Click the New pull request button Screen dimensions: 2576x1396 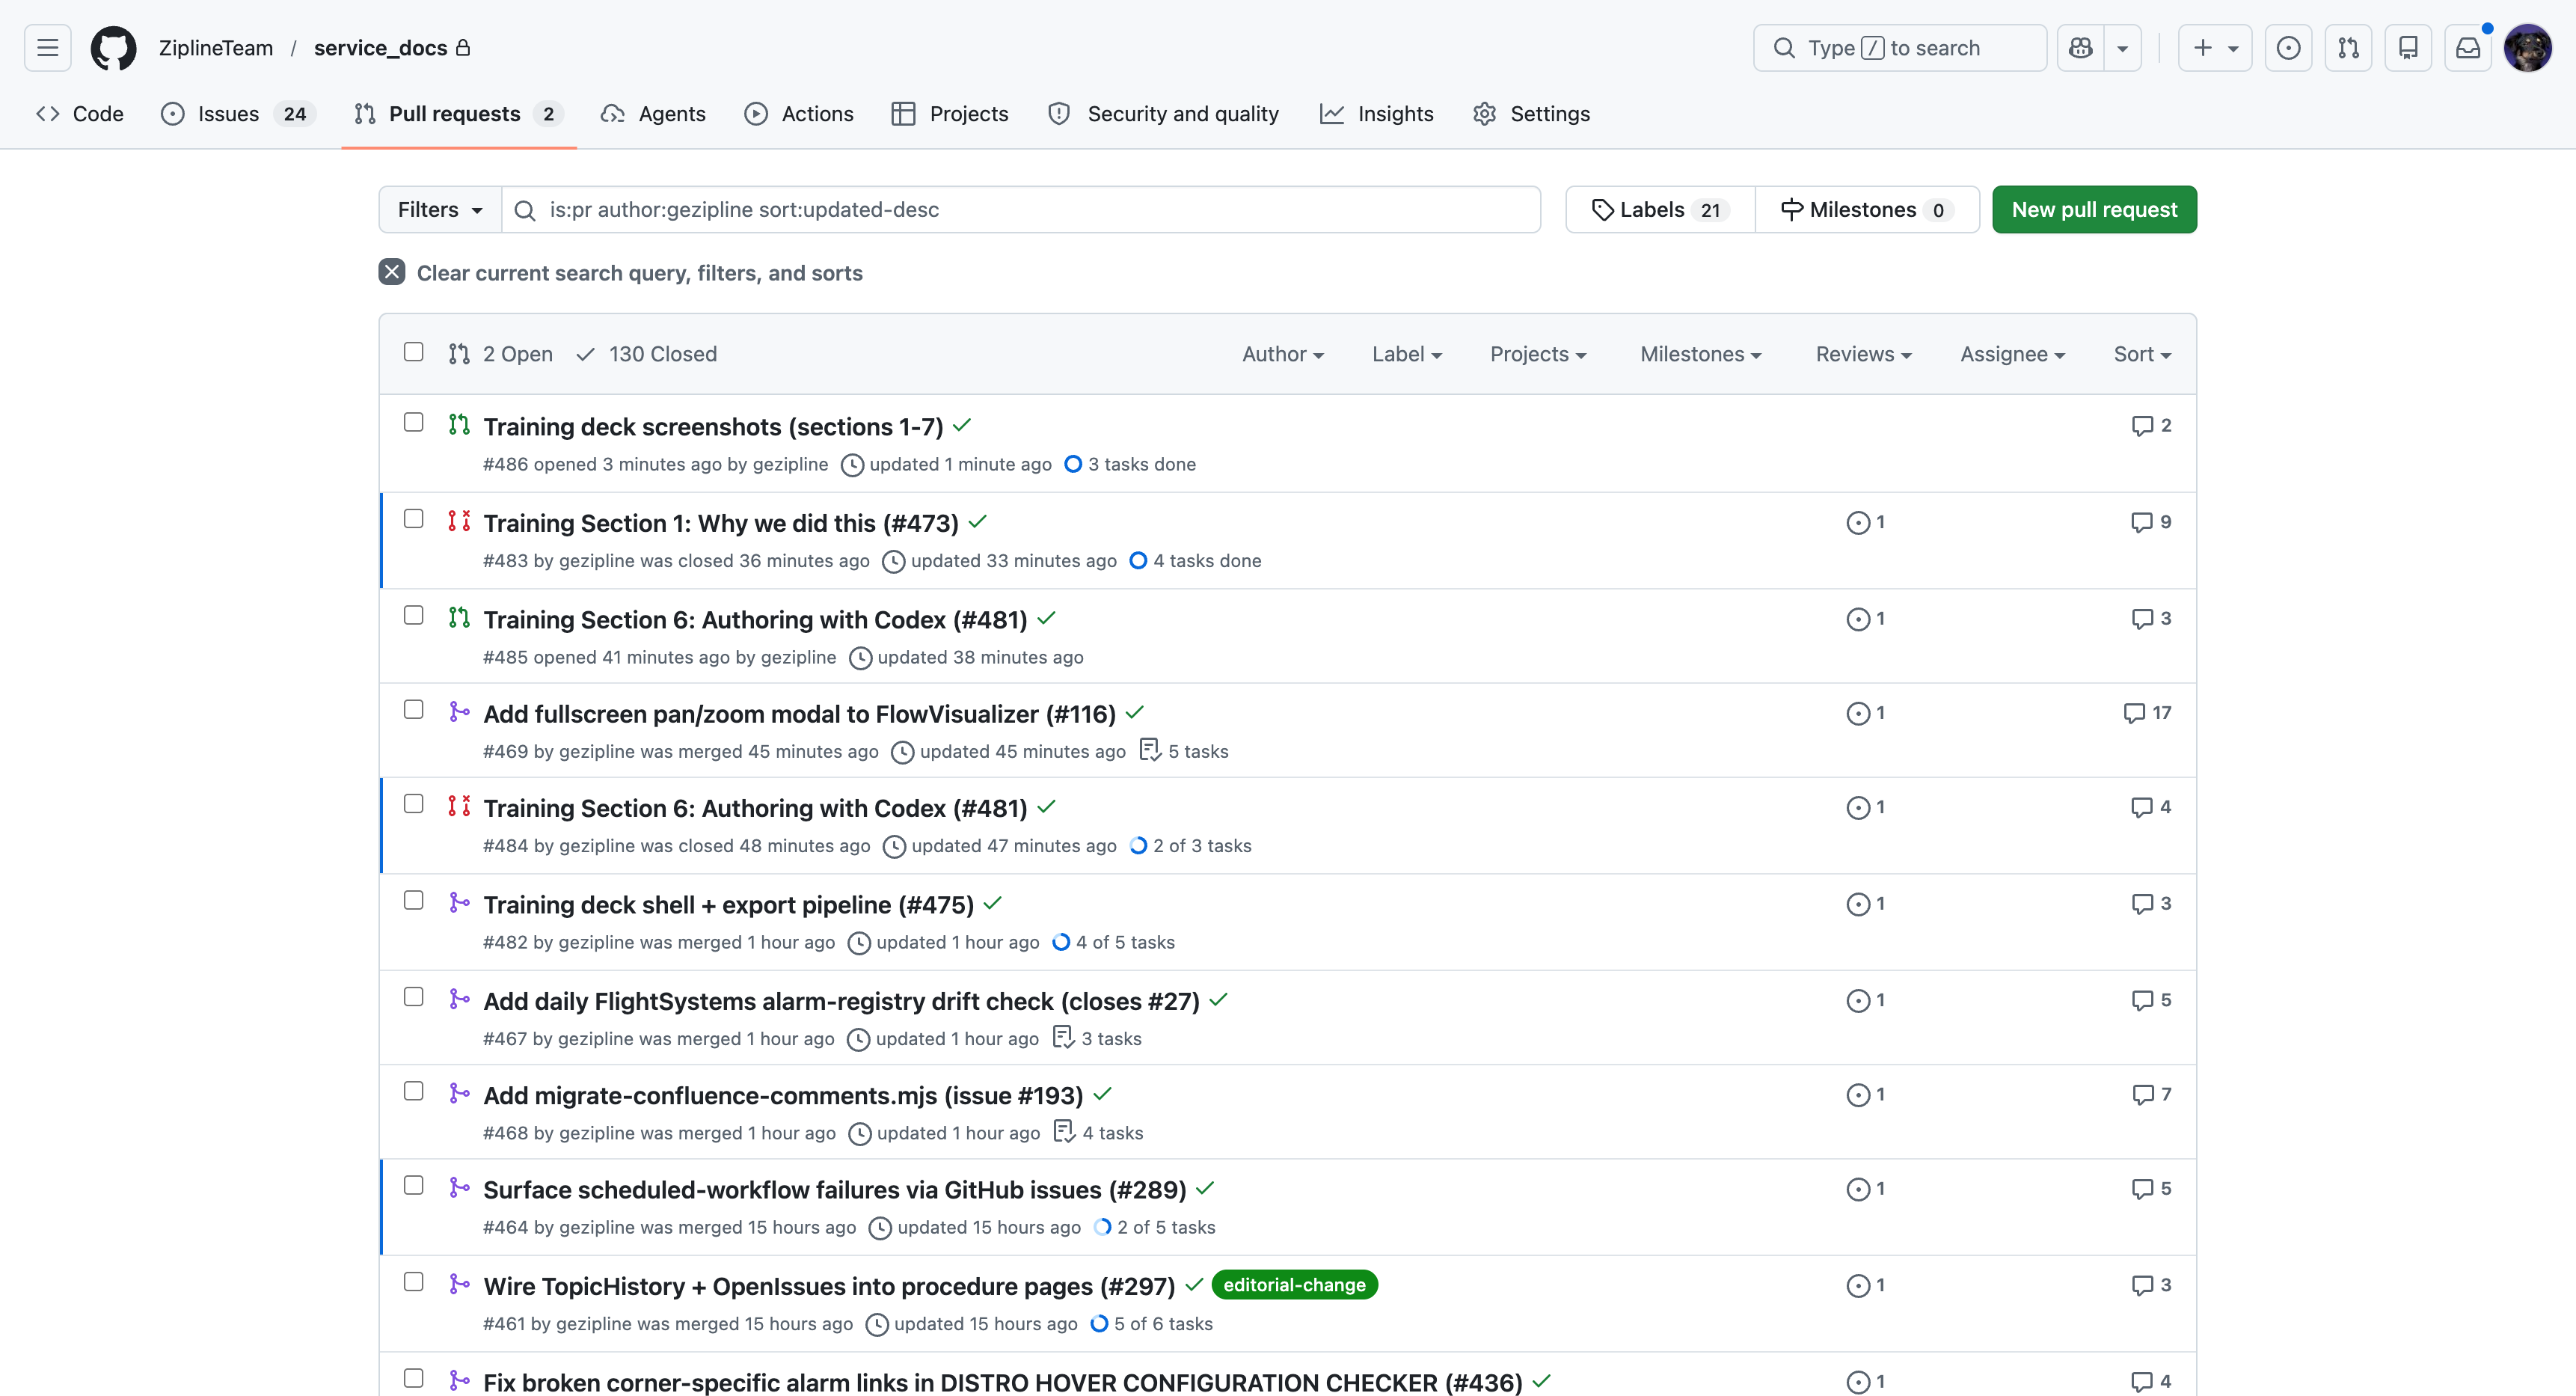pyautogui.click(x=2094, y=209)
